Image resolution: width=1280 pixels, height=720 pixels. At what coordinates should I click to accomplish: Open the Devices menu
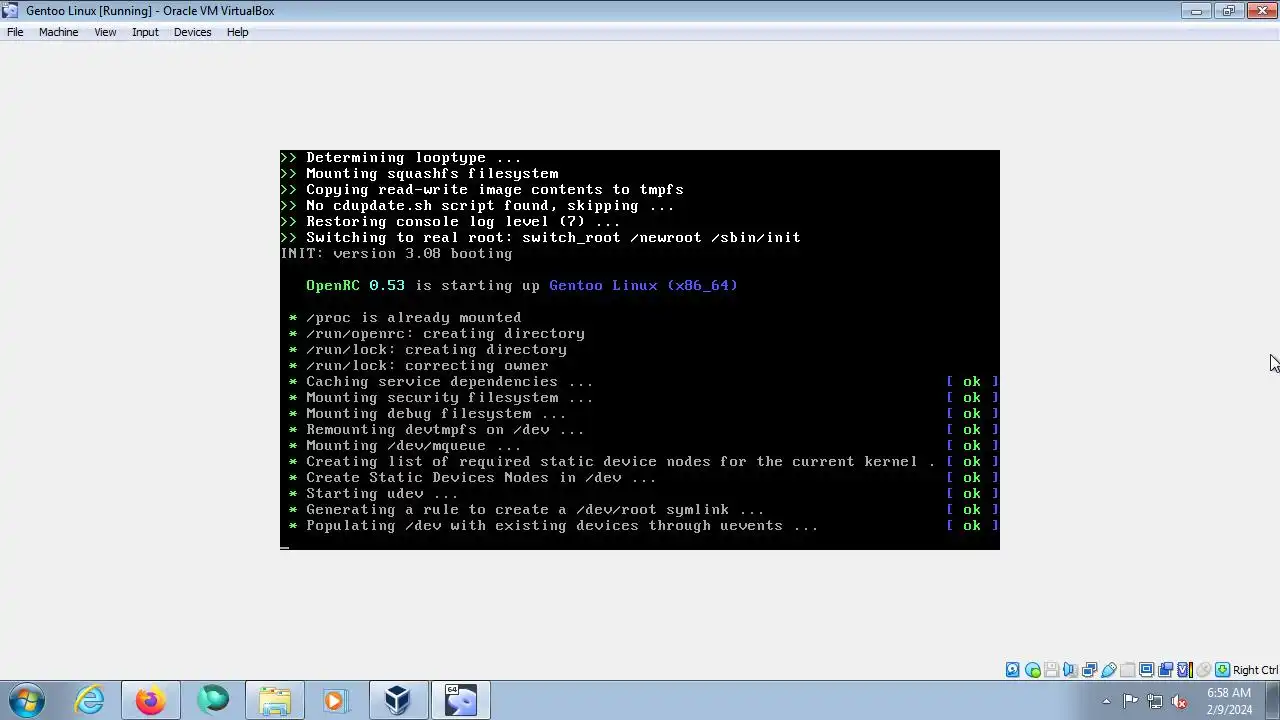point(192,32)
